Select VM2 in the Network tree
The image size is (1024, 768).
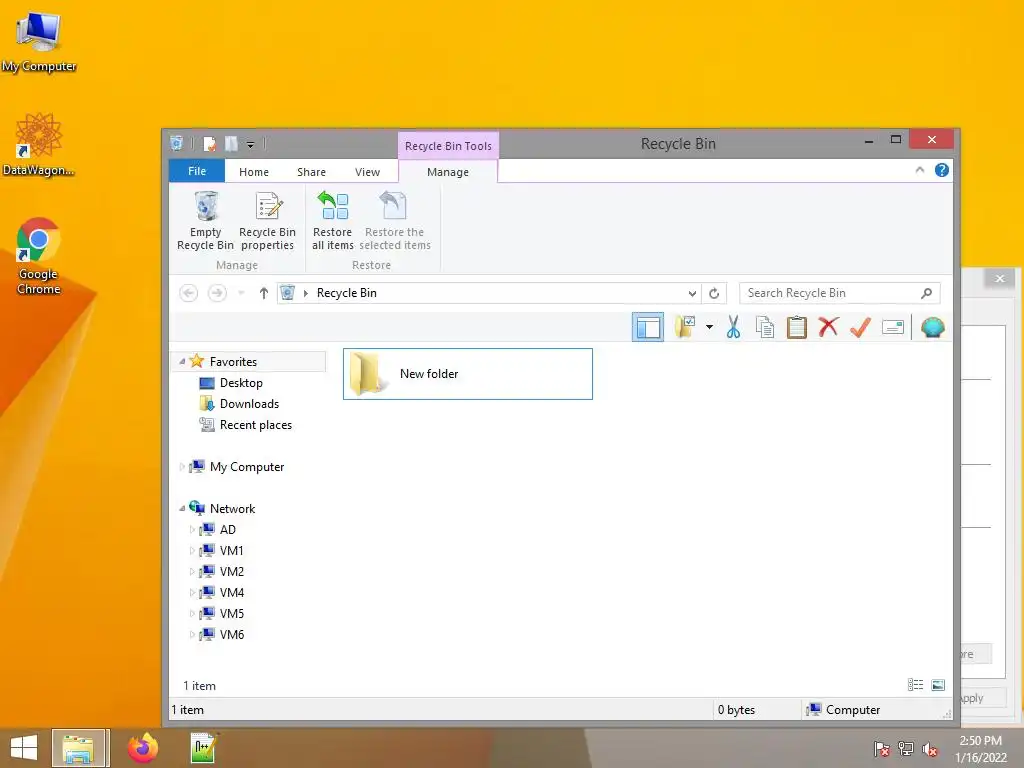tap(231, 571)
